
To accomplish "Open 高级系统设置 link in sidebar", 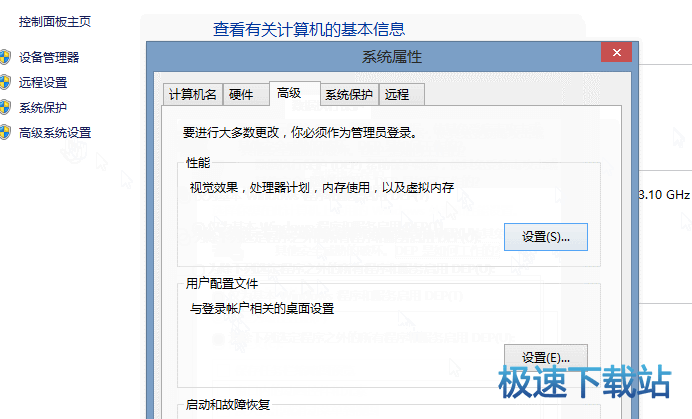I will coord(55,133).
